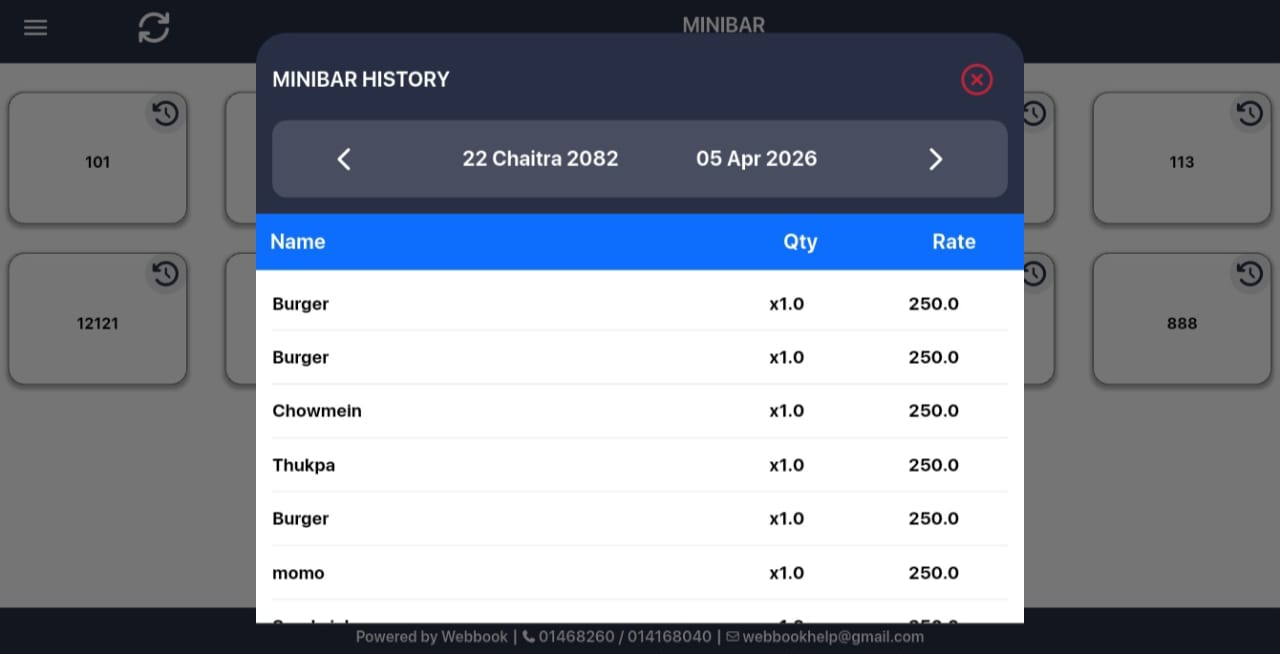Select the Thukpa history row

coord(640,465)
